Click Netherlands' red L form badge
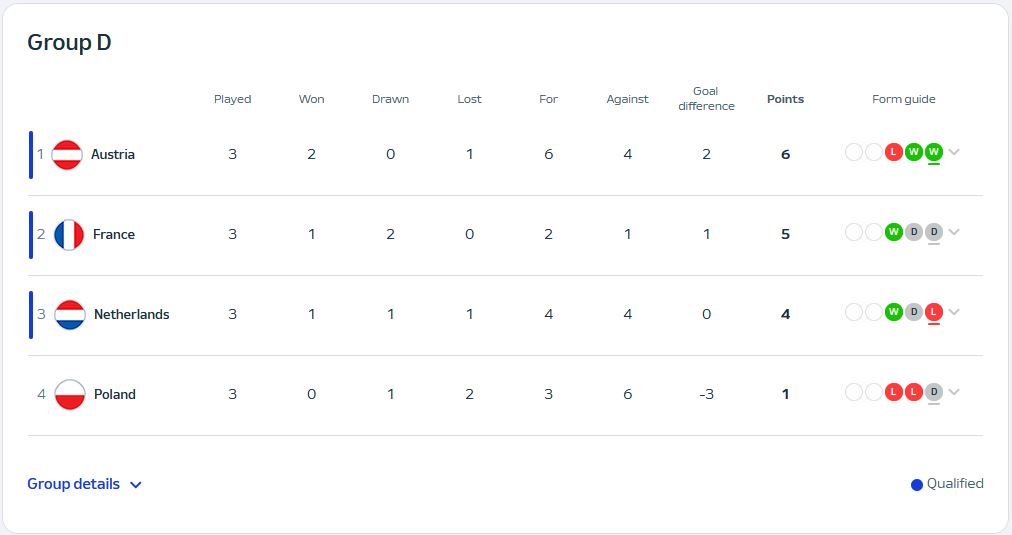Viewport: 1012px width, 535px height. tap(934, 312)
